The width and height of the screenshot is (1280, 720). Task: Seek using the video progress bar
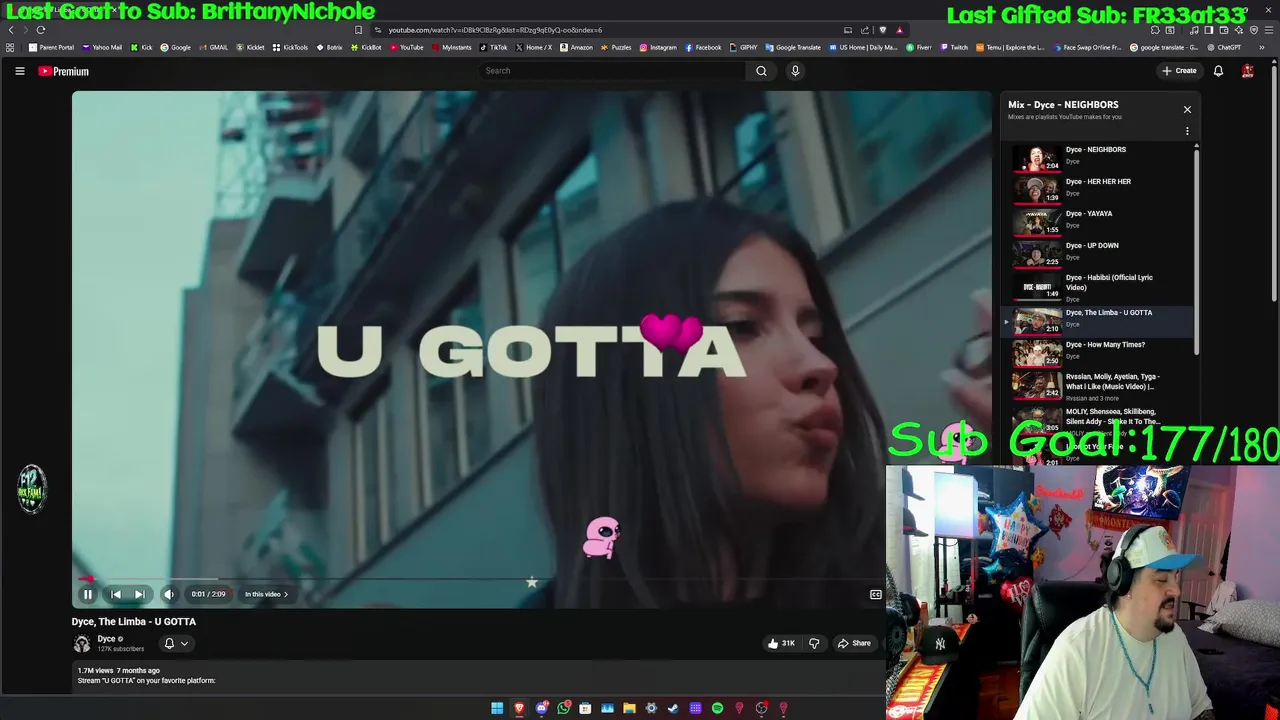(x=478, y=579)
